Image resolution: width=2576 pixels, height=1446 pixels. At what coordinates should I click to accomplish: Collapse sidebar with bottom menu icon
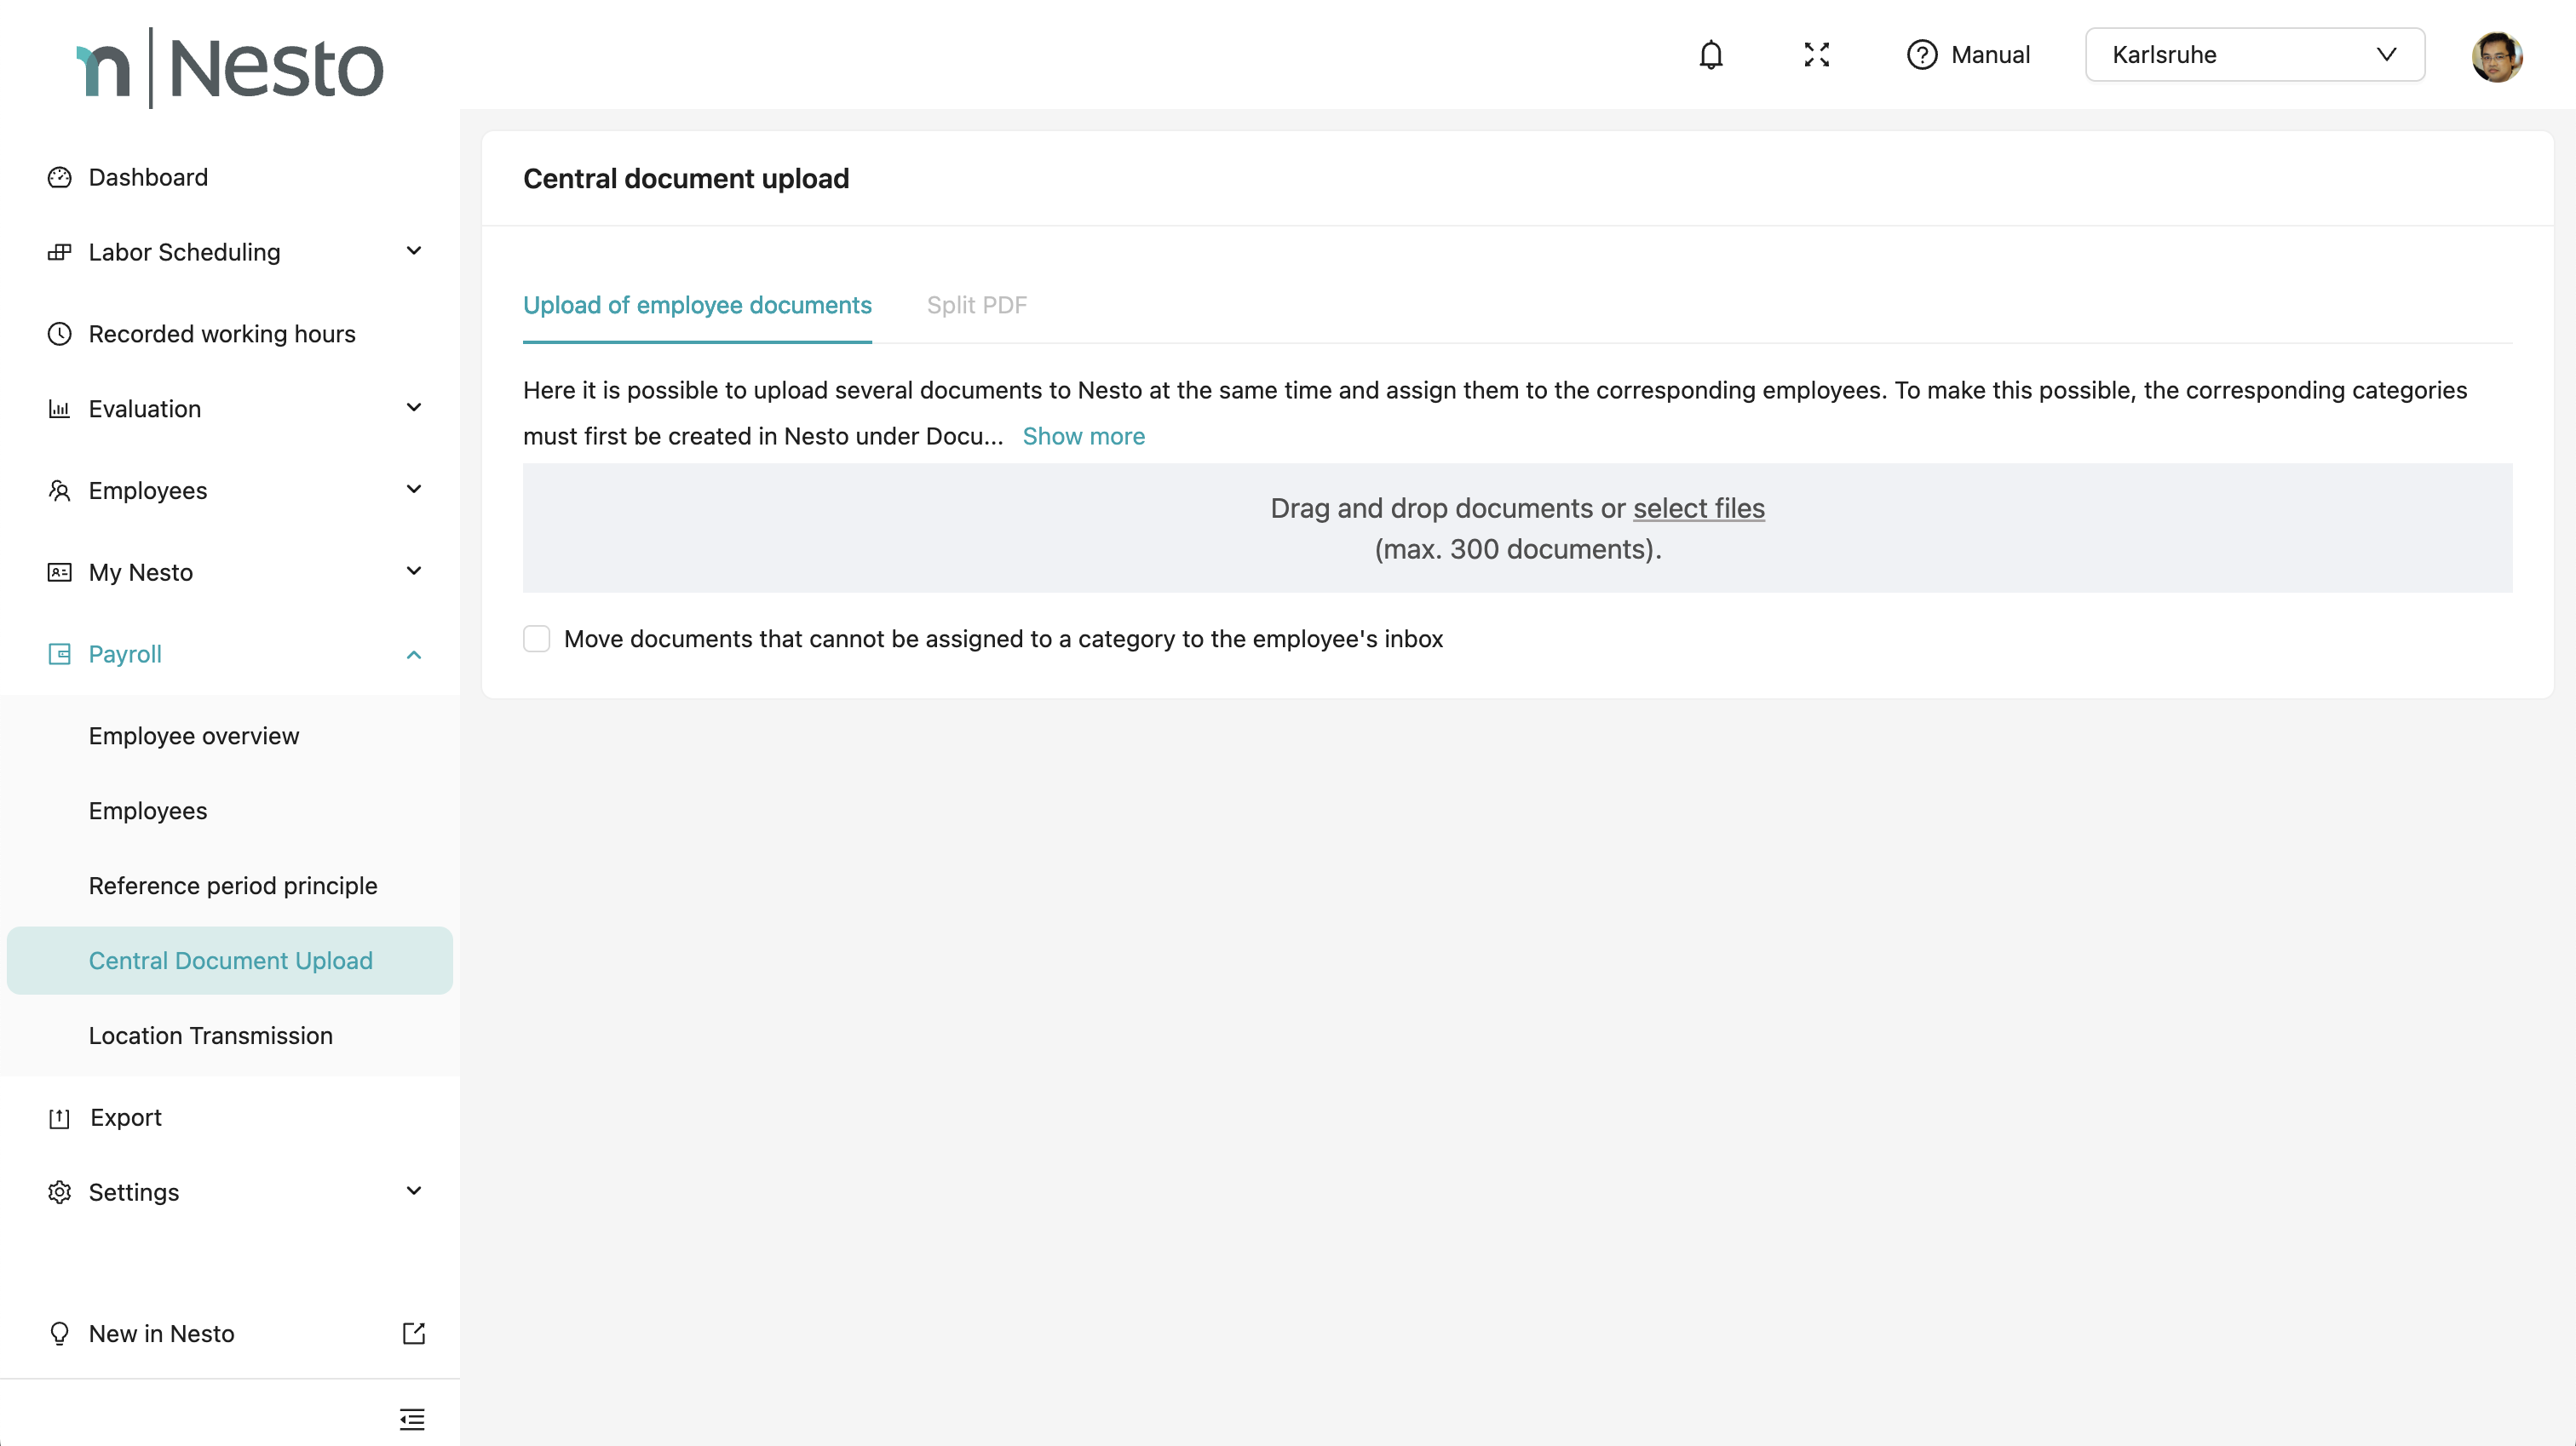click(x=412, y=1418)
